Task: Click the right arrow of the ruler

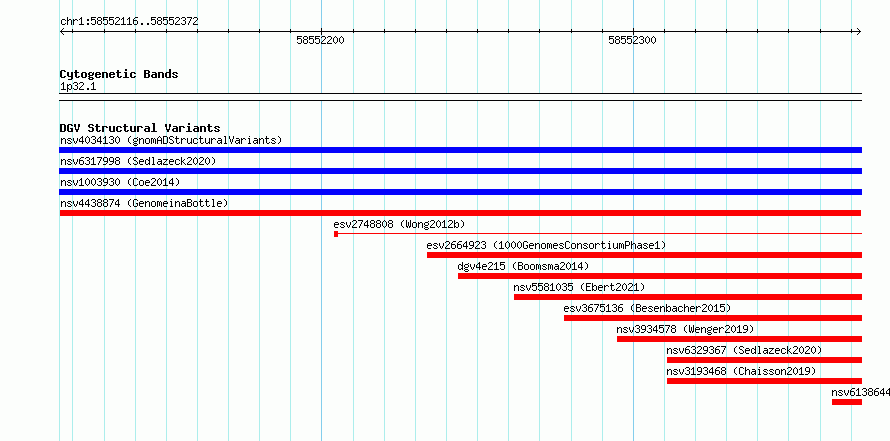Action: (858, 32)
